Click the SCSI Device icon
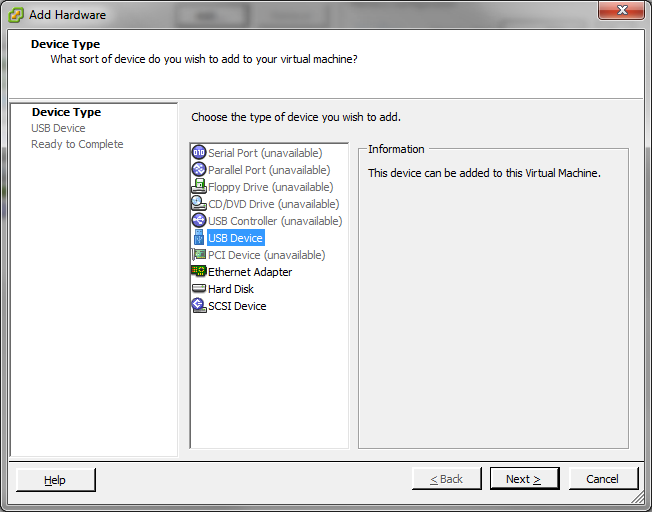The width and height of the screenshot is (652, 512). [199, 306]
